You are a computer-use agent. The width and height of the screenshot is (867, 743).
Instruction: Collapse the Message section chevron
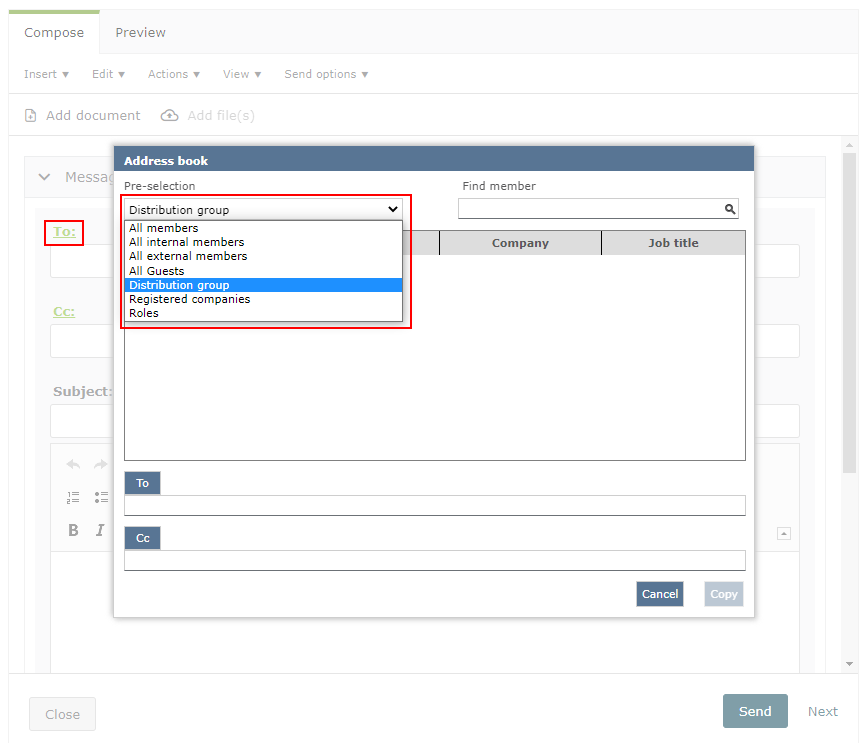coord(44,177)
